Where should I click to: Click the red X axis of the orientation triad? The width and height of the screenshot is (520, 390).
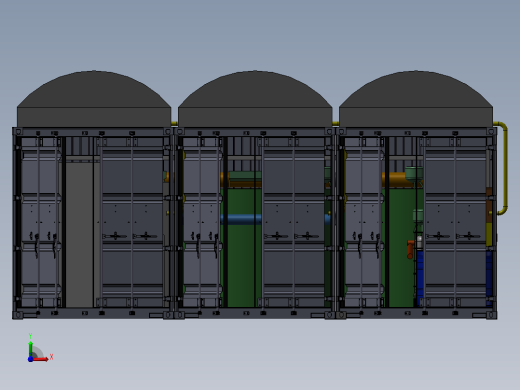point(41,359)
